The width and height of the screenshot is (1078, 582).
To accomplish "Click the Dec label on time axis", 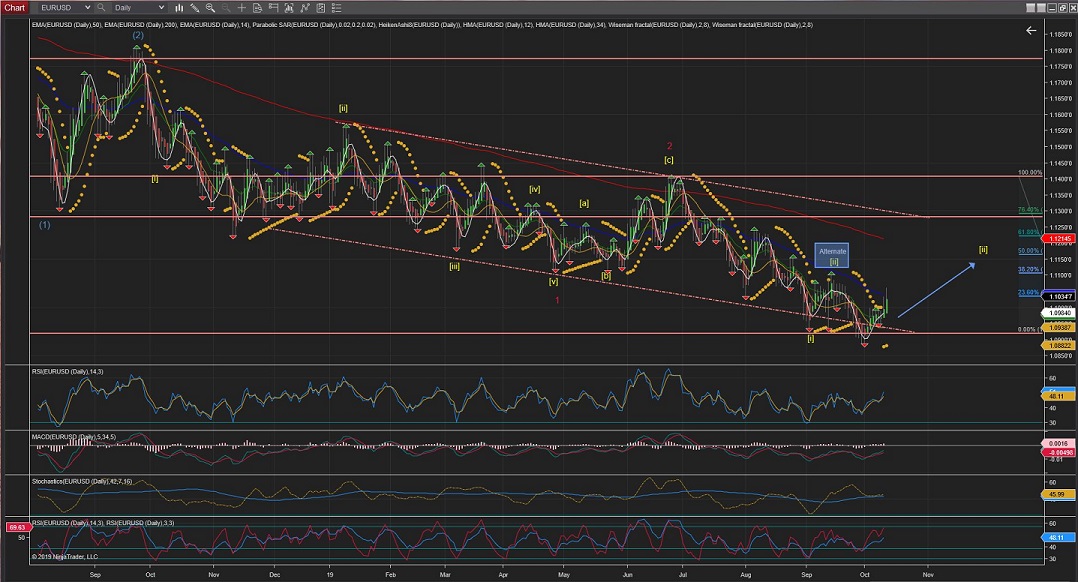I will tap(274, 574).
